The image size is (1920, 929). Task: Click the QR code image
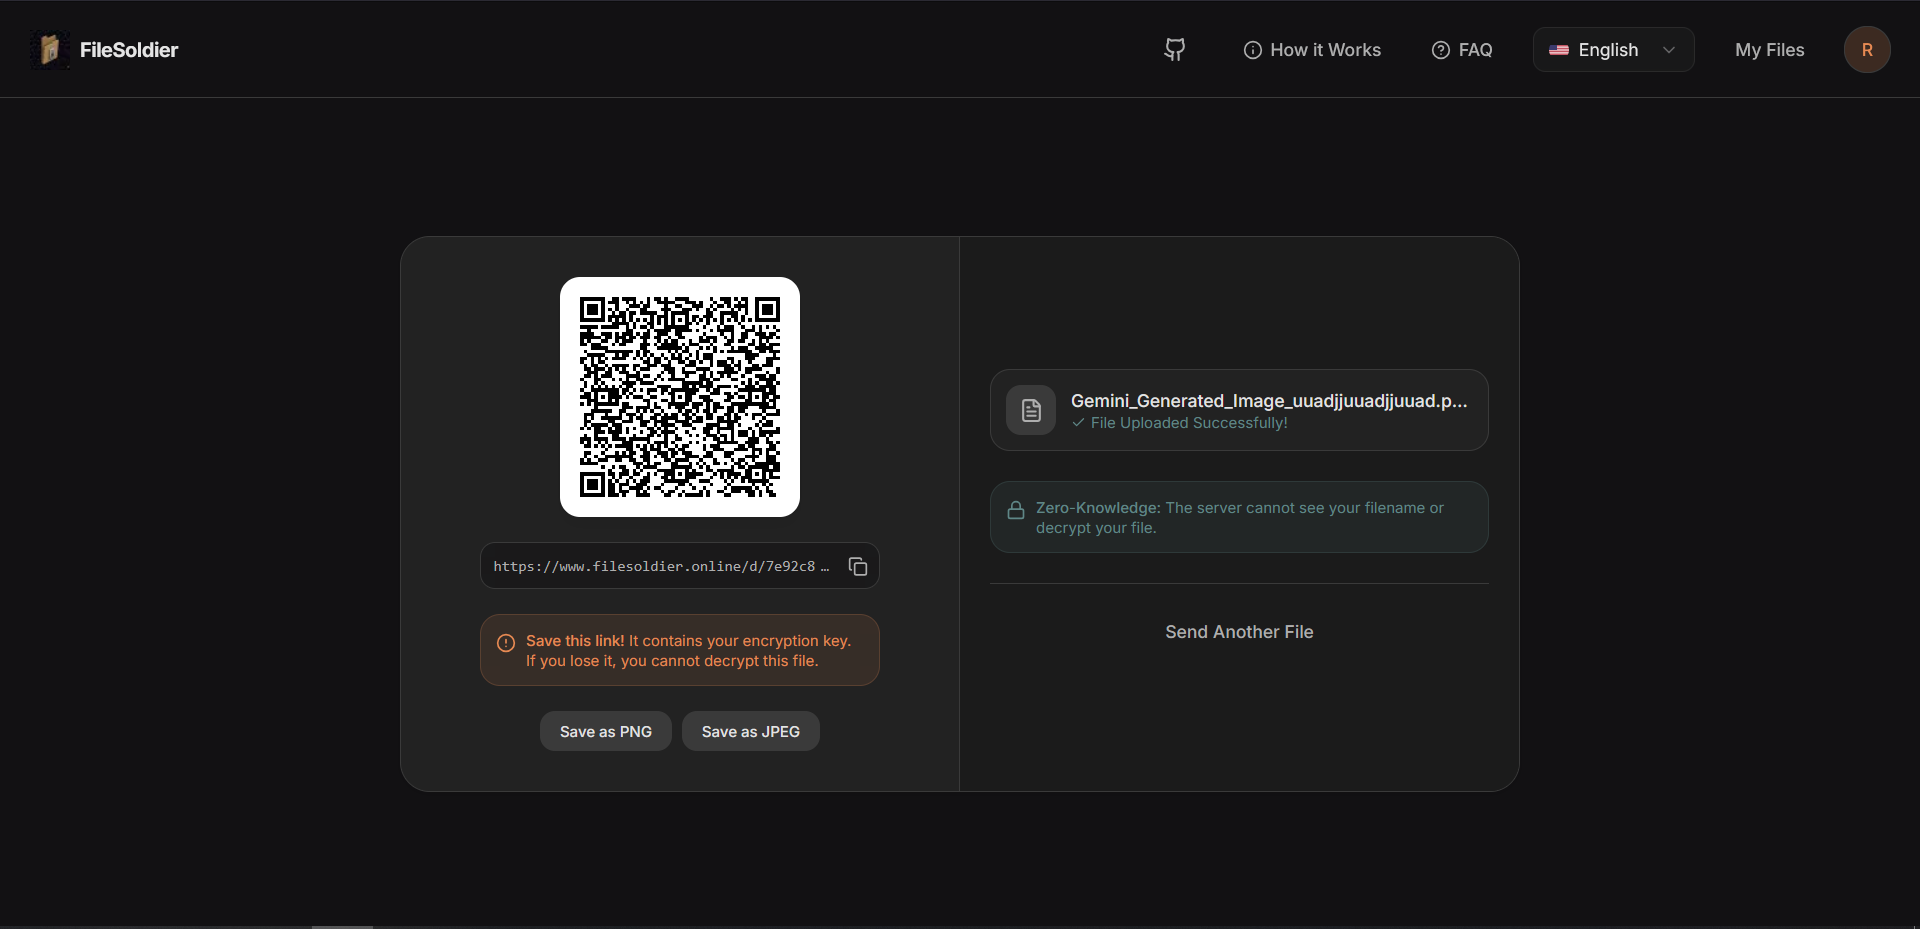coord(679,397)
